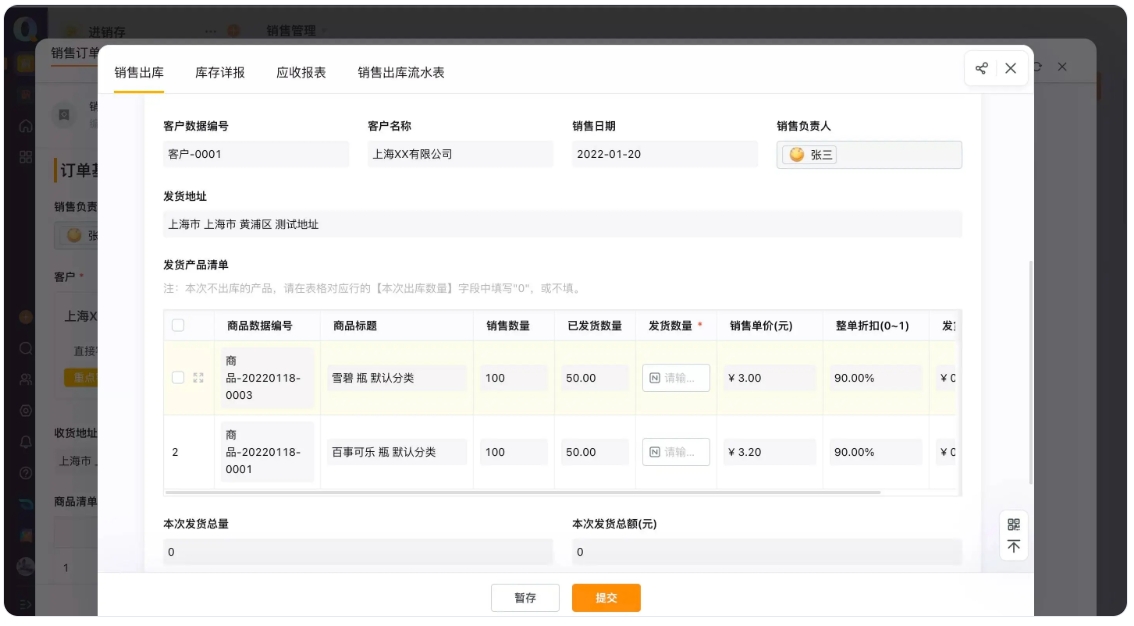Click the back-to-top arrow icon

(x=1012, y=543)
